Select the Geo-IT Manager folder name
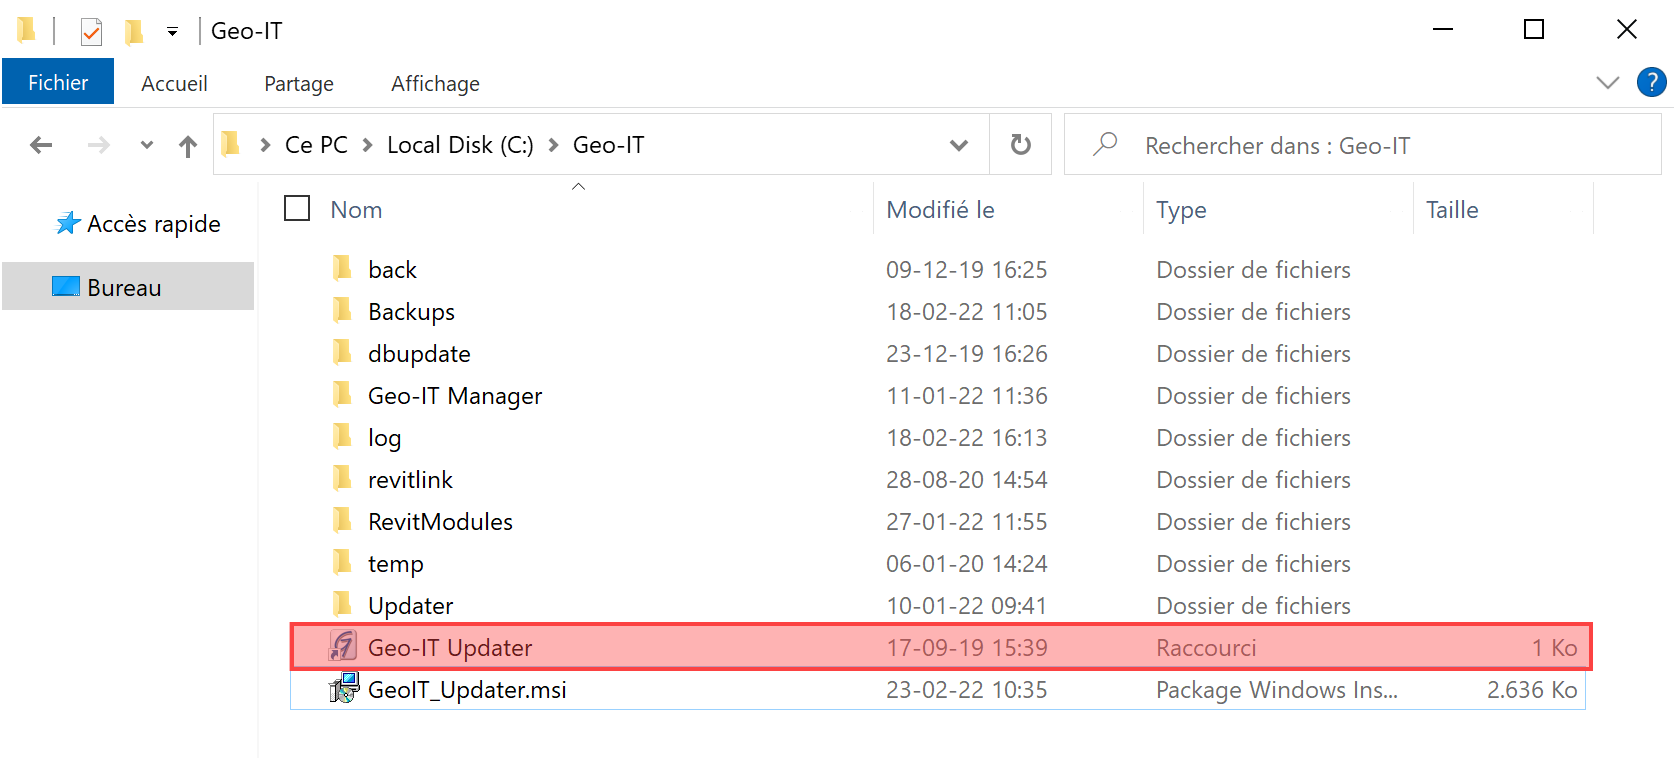 click(x=455, y=395)
